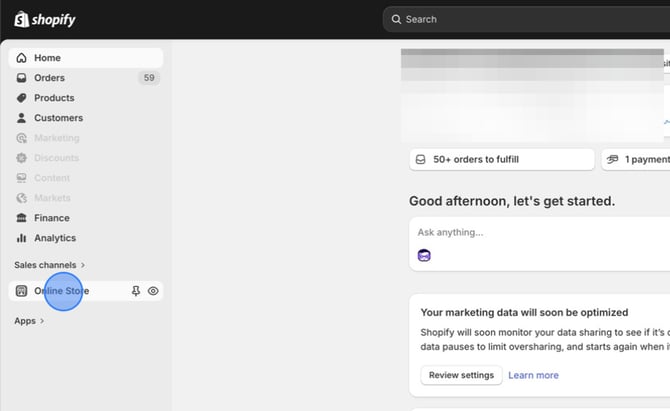The width and height of the screenshot is (670, 411).
Task: Open the 1 payment card
Action: [x=636, y=159]
